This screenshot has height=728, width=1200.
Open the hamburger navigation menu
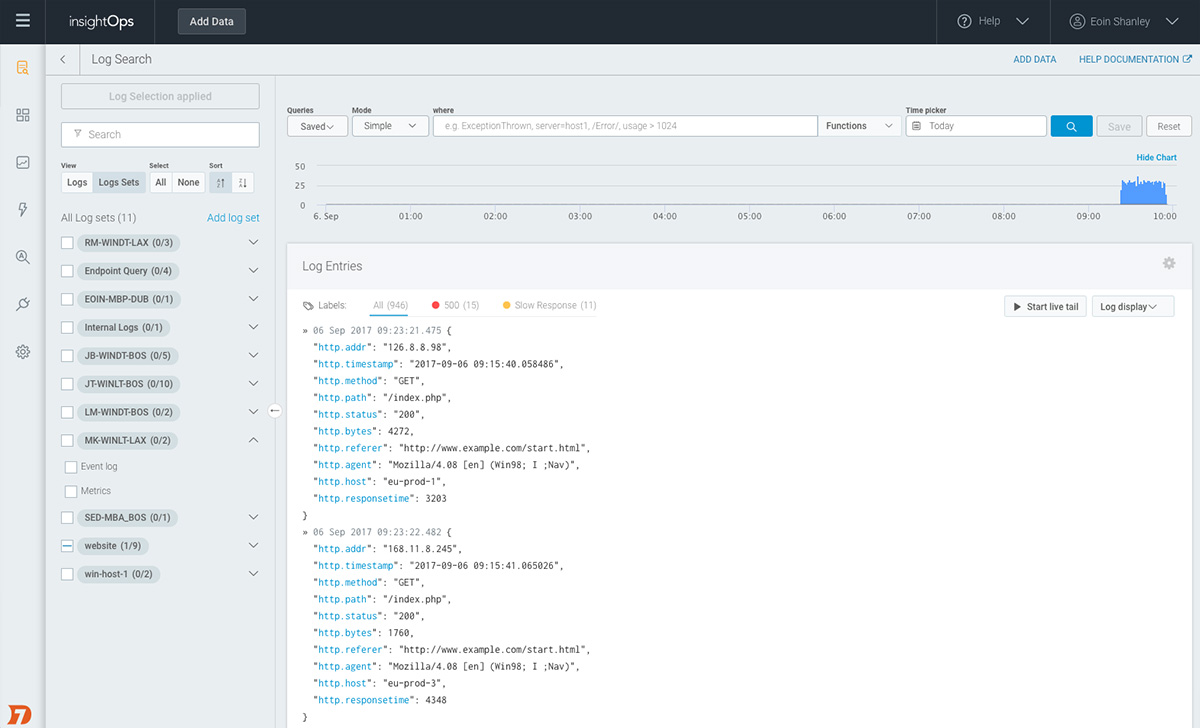(22, 21)
